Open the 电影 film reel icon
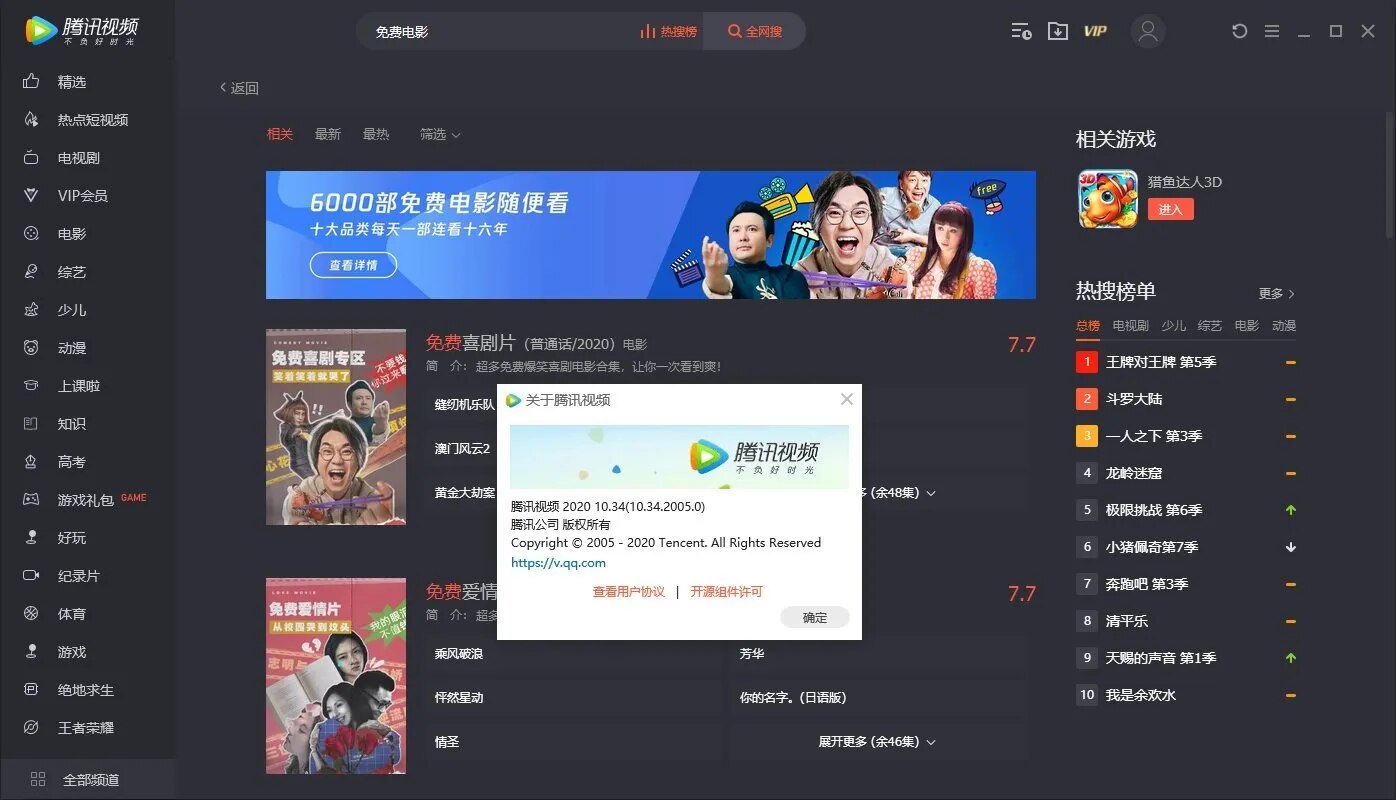 (31, 234)
